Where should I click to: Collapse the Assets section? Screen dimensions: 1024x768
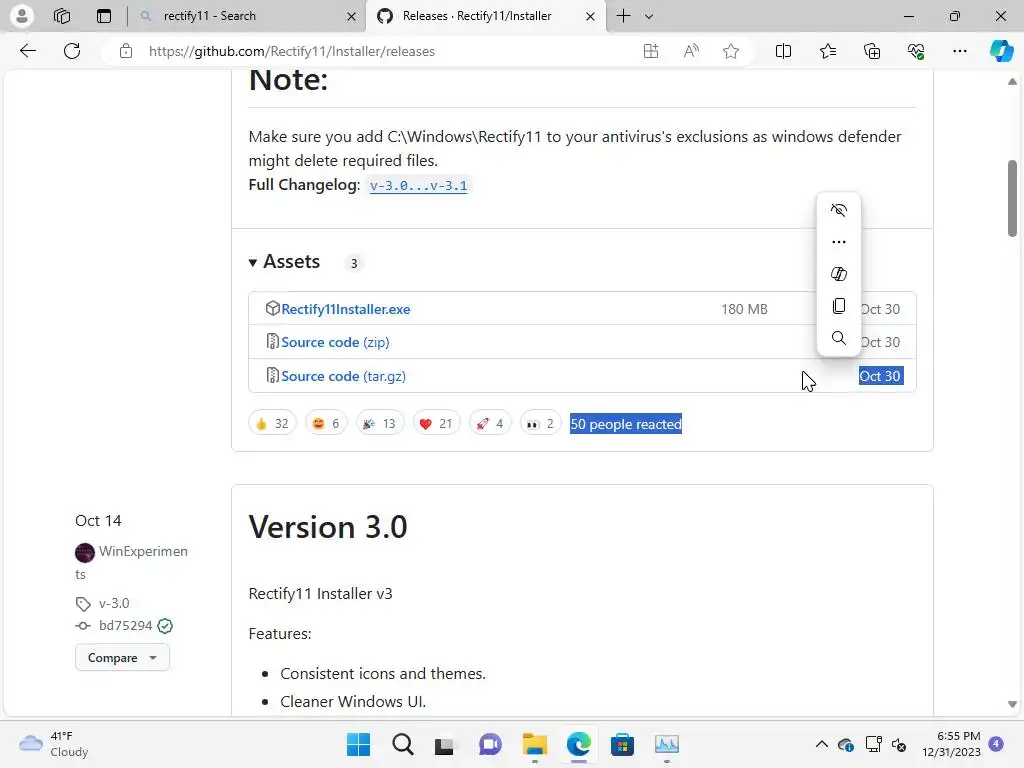[x=284, y=262]
